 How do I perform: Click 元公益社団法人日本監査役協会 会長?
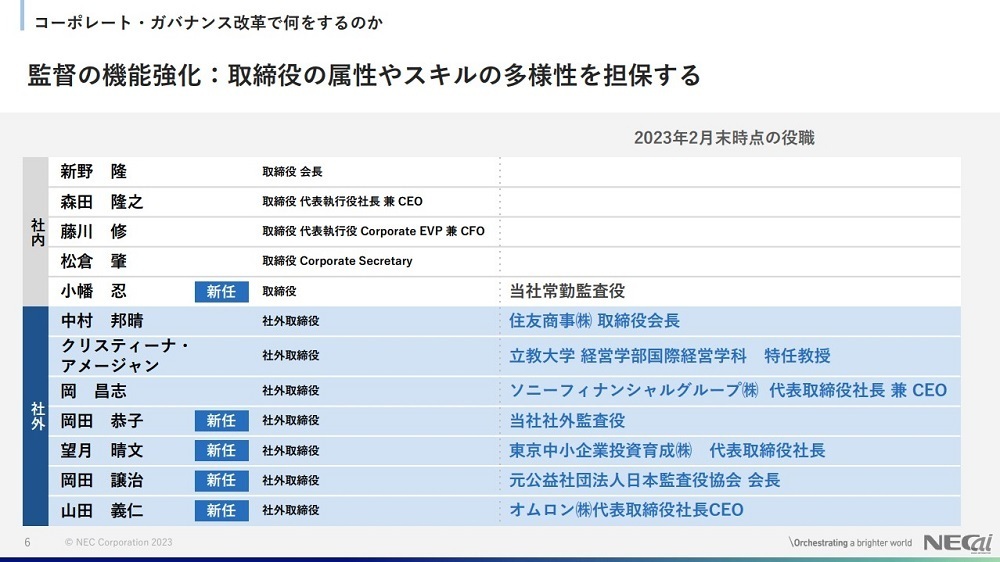click(645, 480)
